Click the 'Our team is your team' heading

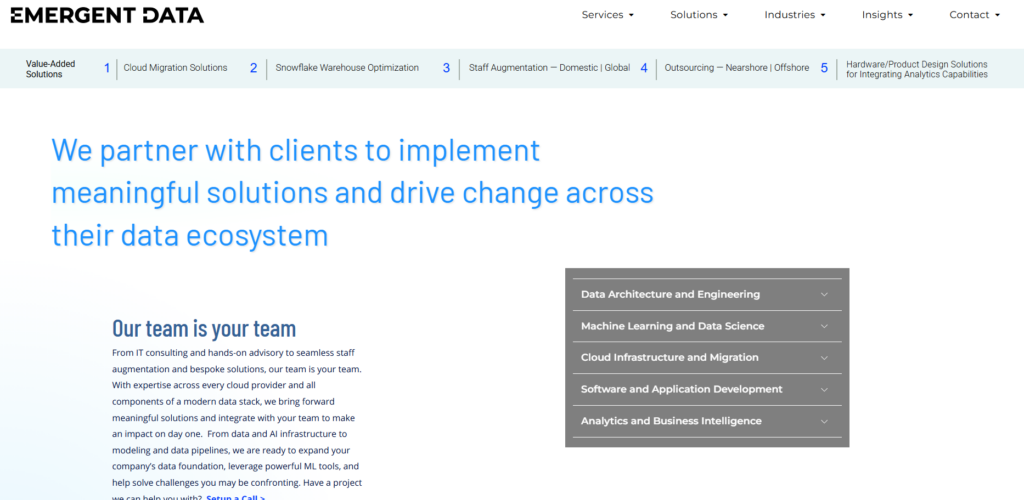[x=204, y=328]
